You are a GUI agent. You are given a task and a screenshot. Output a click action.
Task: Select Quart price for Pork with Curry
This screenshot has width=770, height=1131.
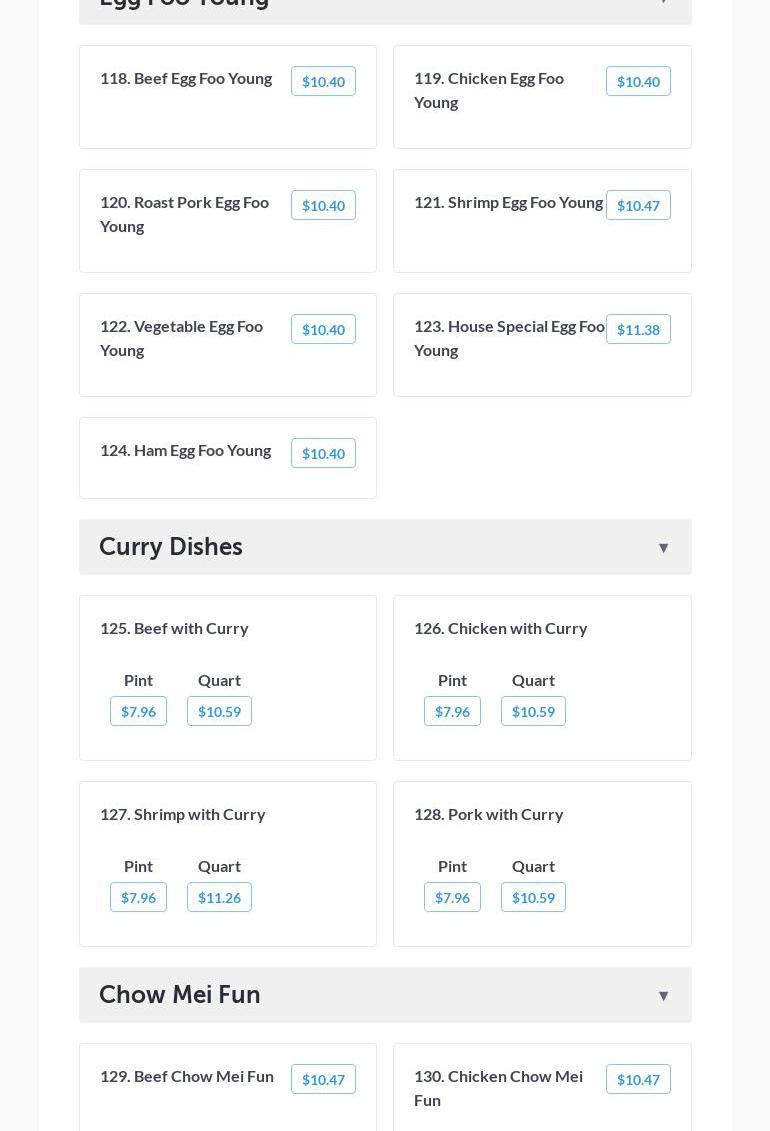pos(533,897)
